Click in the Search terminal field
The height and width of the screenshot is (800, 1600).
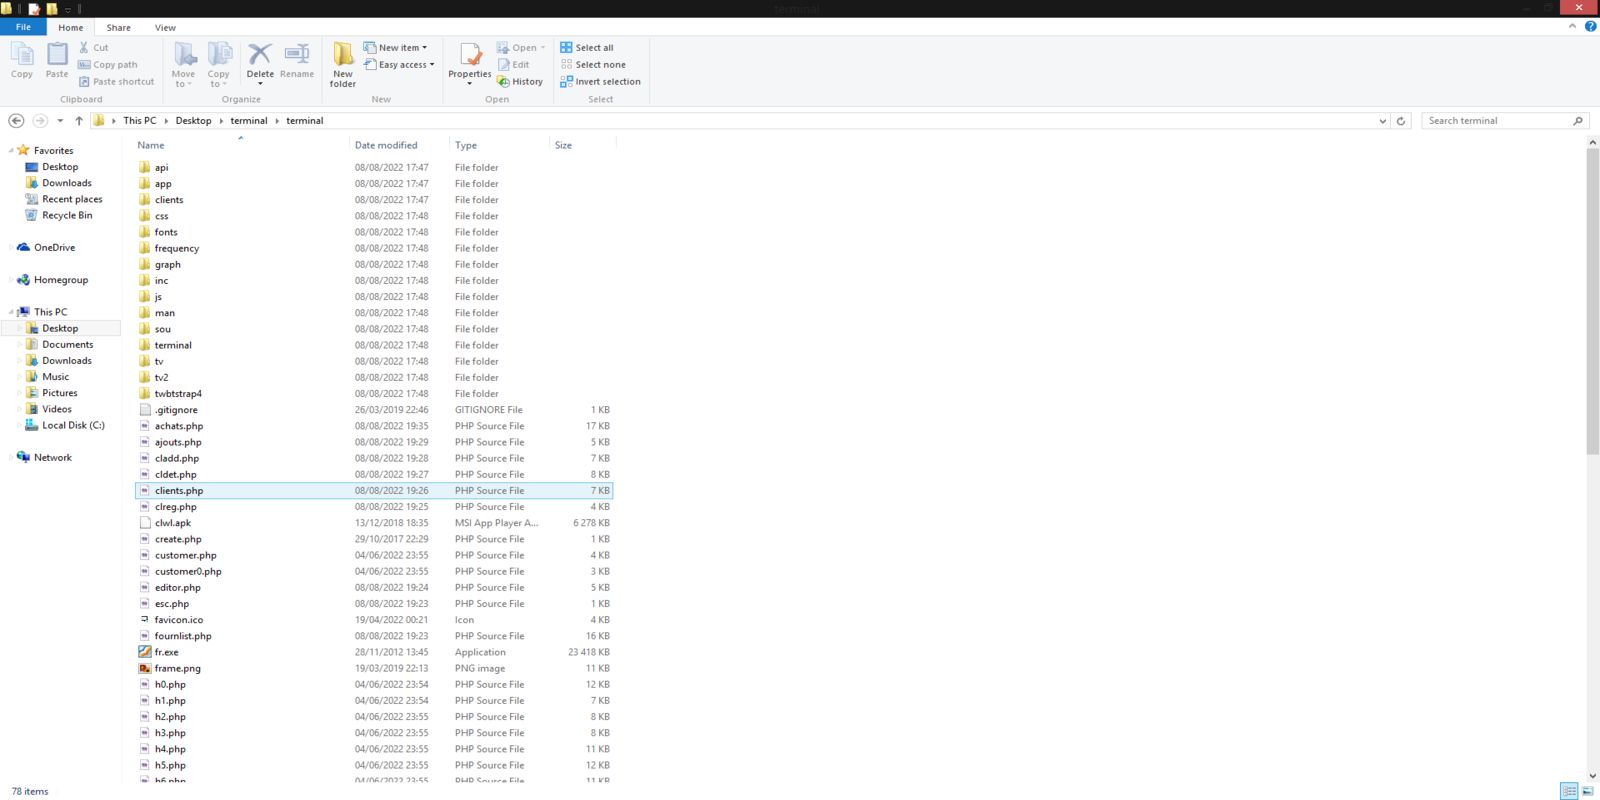click(x=1497, y=121)
